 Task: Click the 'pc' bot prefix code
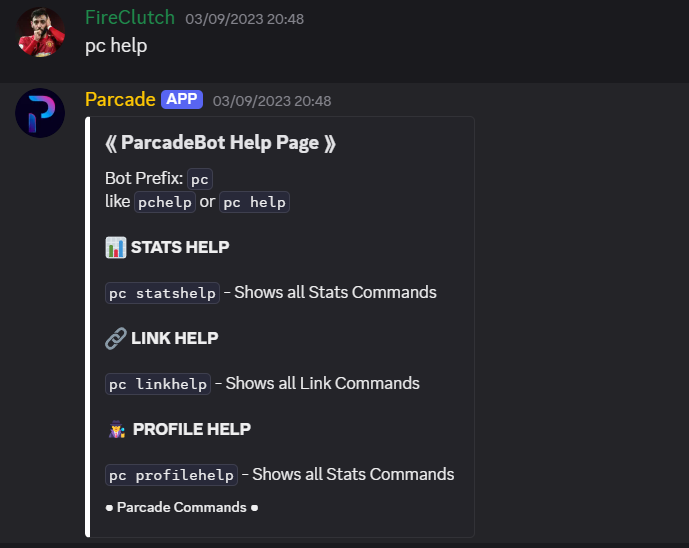200,179
